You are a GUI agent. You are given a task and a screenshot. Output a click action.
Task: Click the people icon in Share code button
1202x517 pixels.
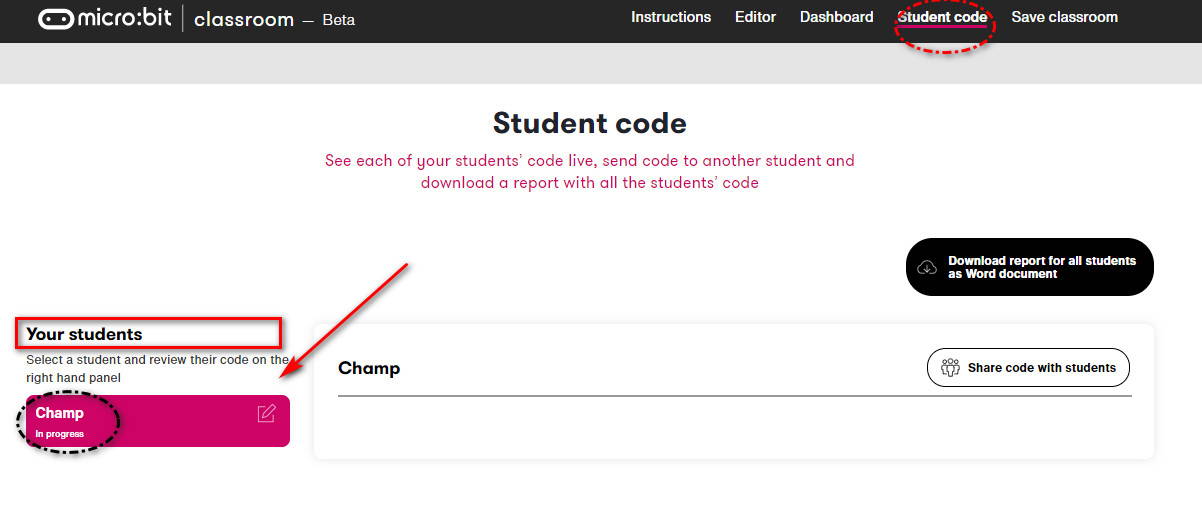pyautogui.click(x=950, y=367)
